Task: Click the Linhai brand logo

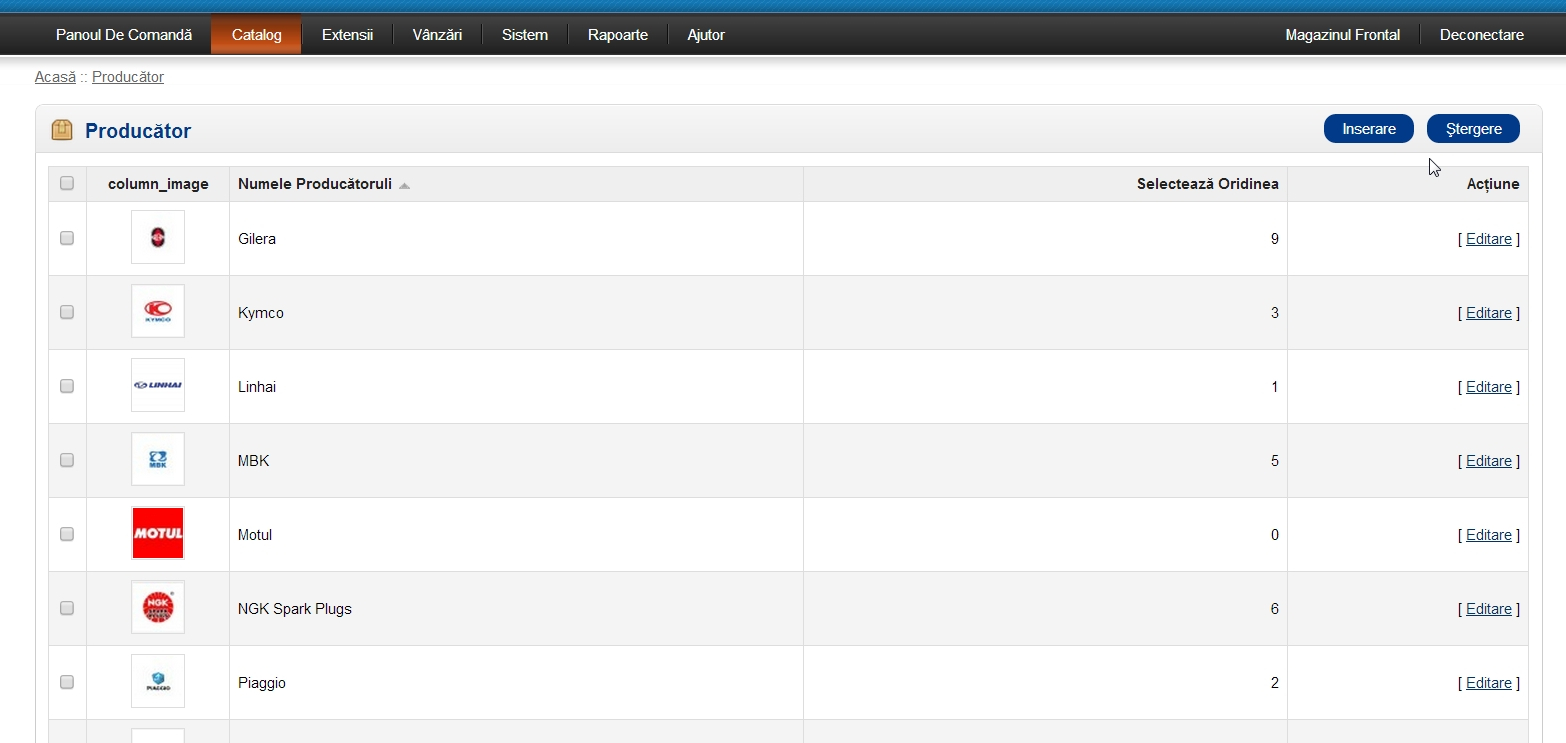Action: coord(158,386)
